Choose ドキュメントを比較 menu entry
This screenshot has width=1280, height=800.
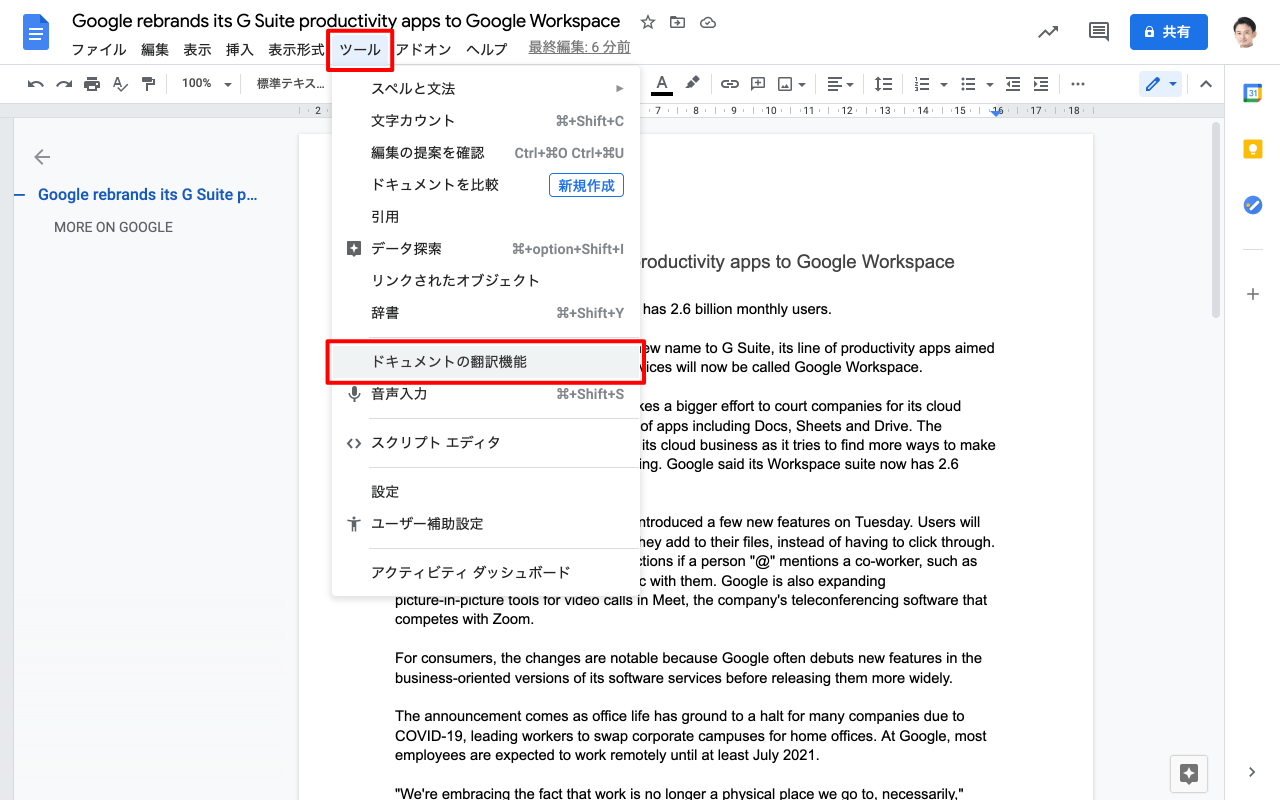[486, 185]
